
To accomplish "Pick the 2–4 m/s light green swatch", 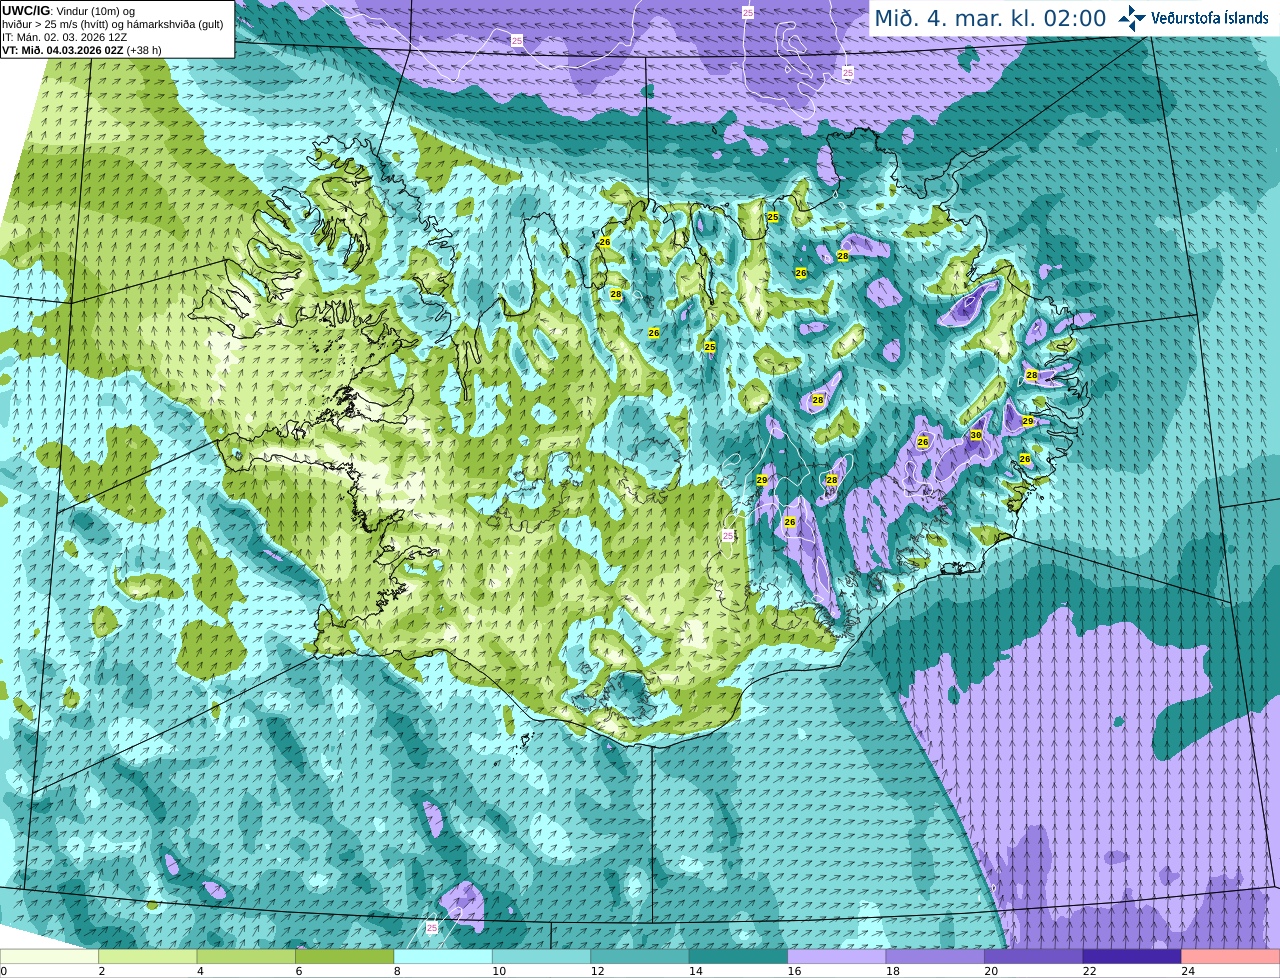I will 148,957.
